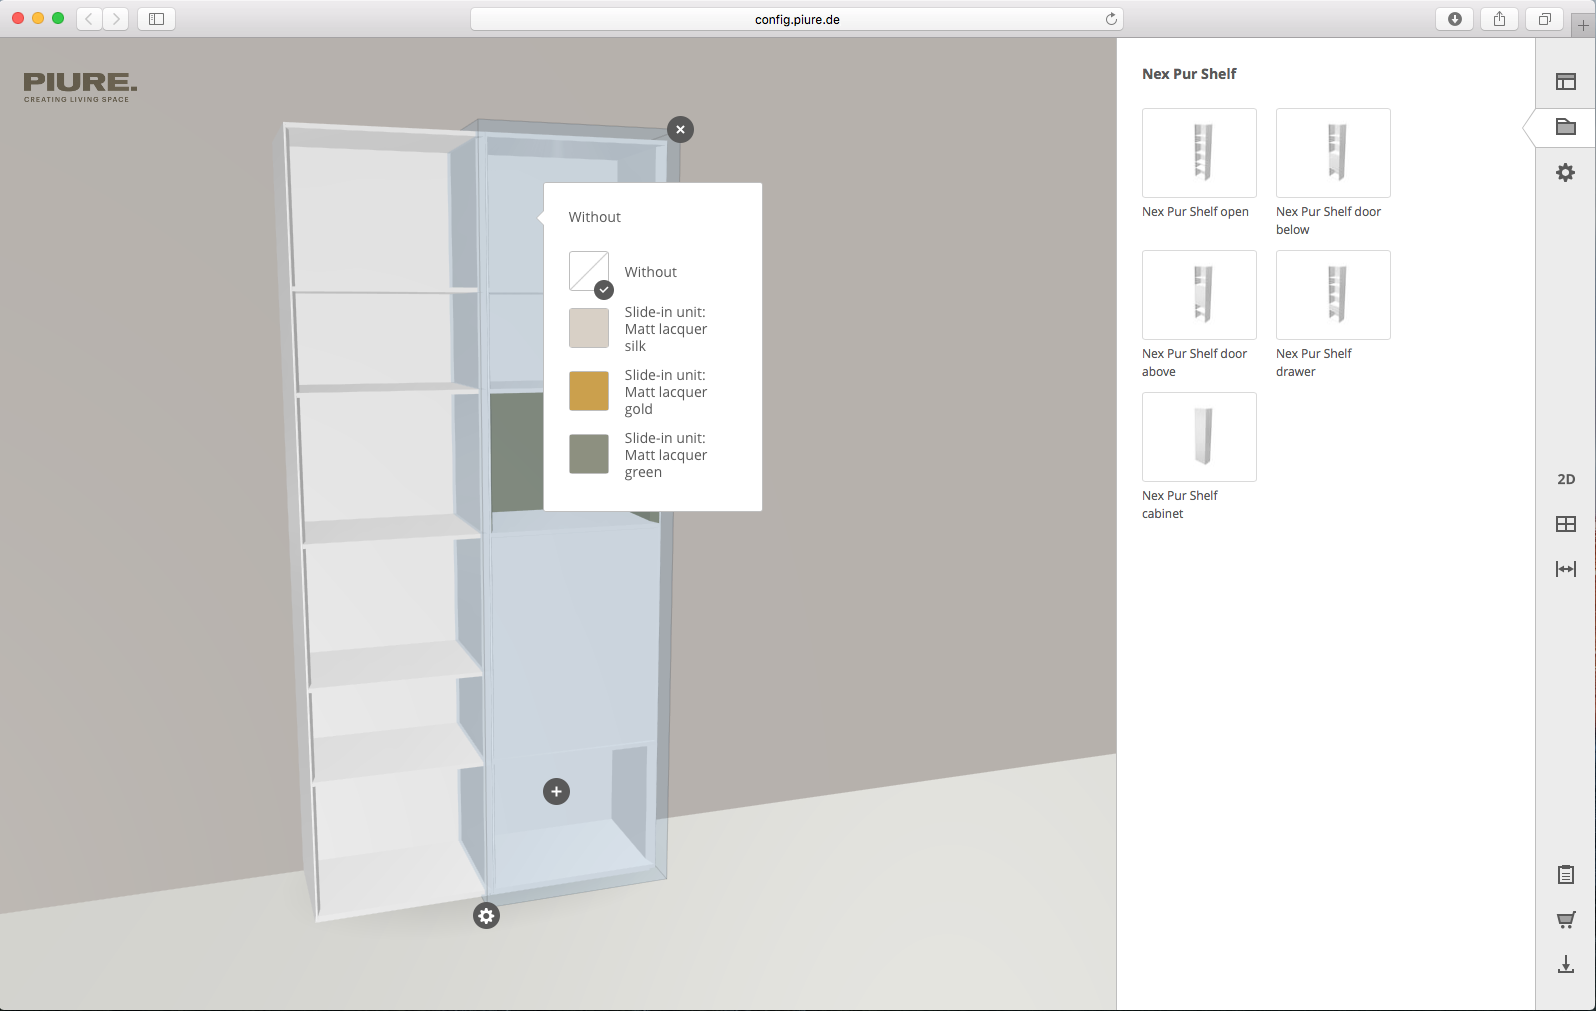Select Nex Pur Shelf door below thumbnail
The height and width of the screenshot is (1011, 1596).
point(1333,153)
